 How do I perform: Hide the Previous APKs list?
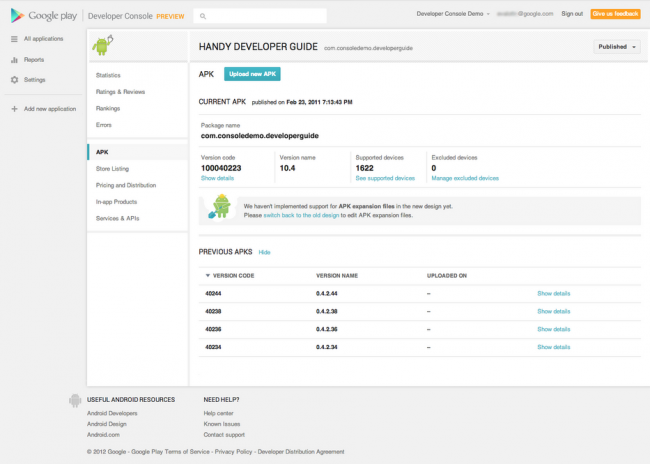pos(264,252)
